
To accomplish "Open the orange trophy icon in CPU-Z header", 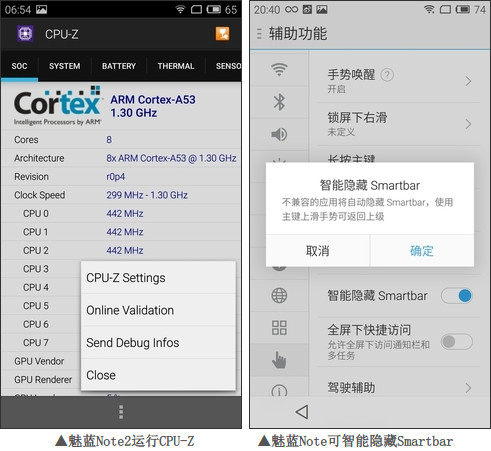I will (222, 34).
